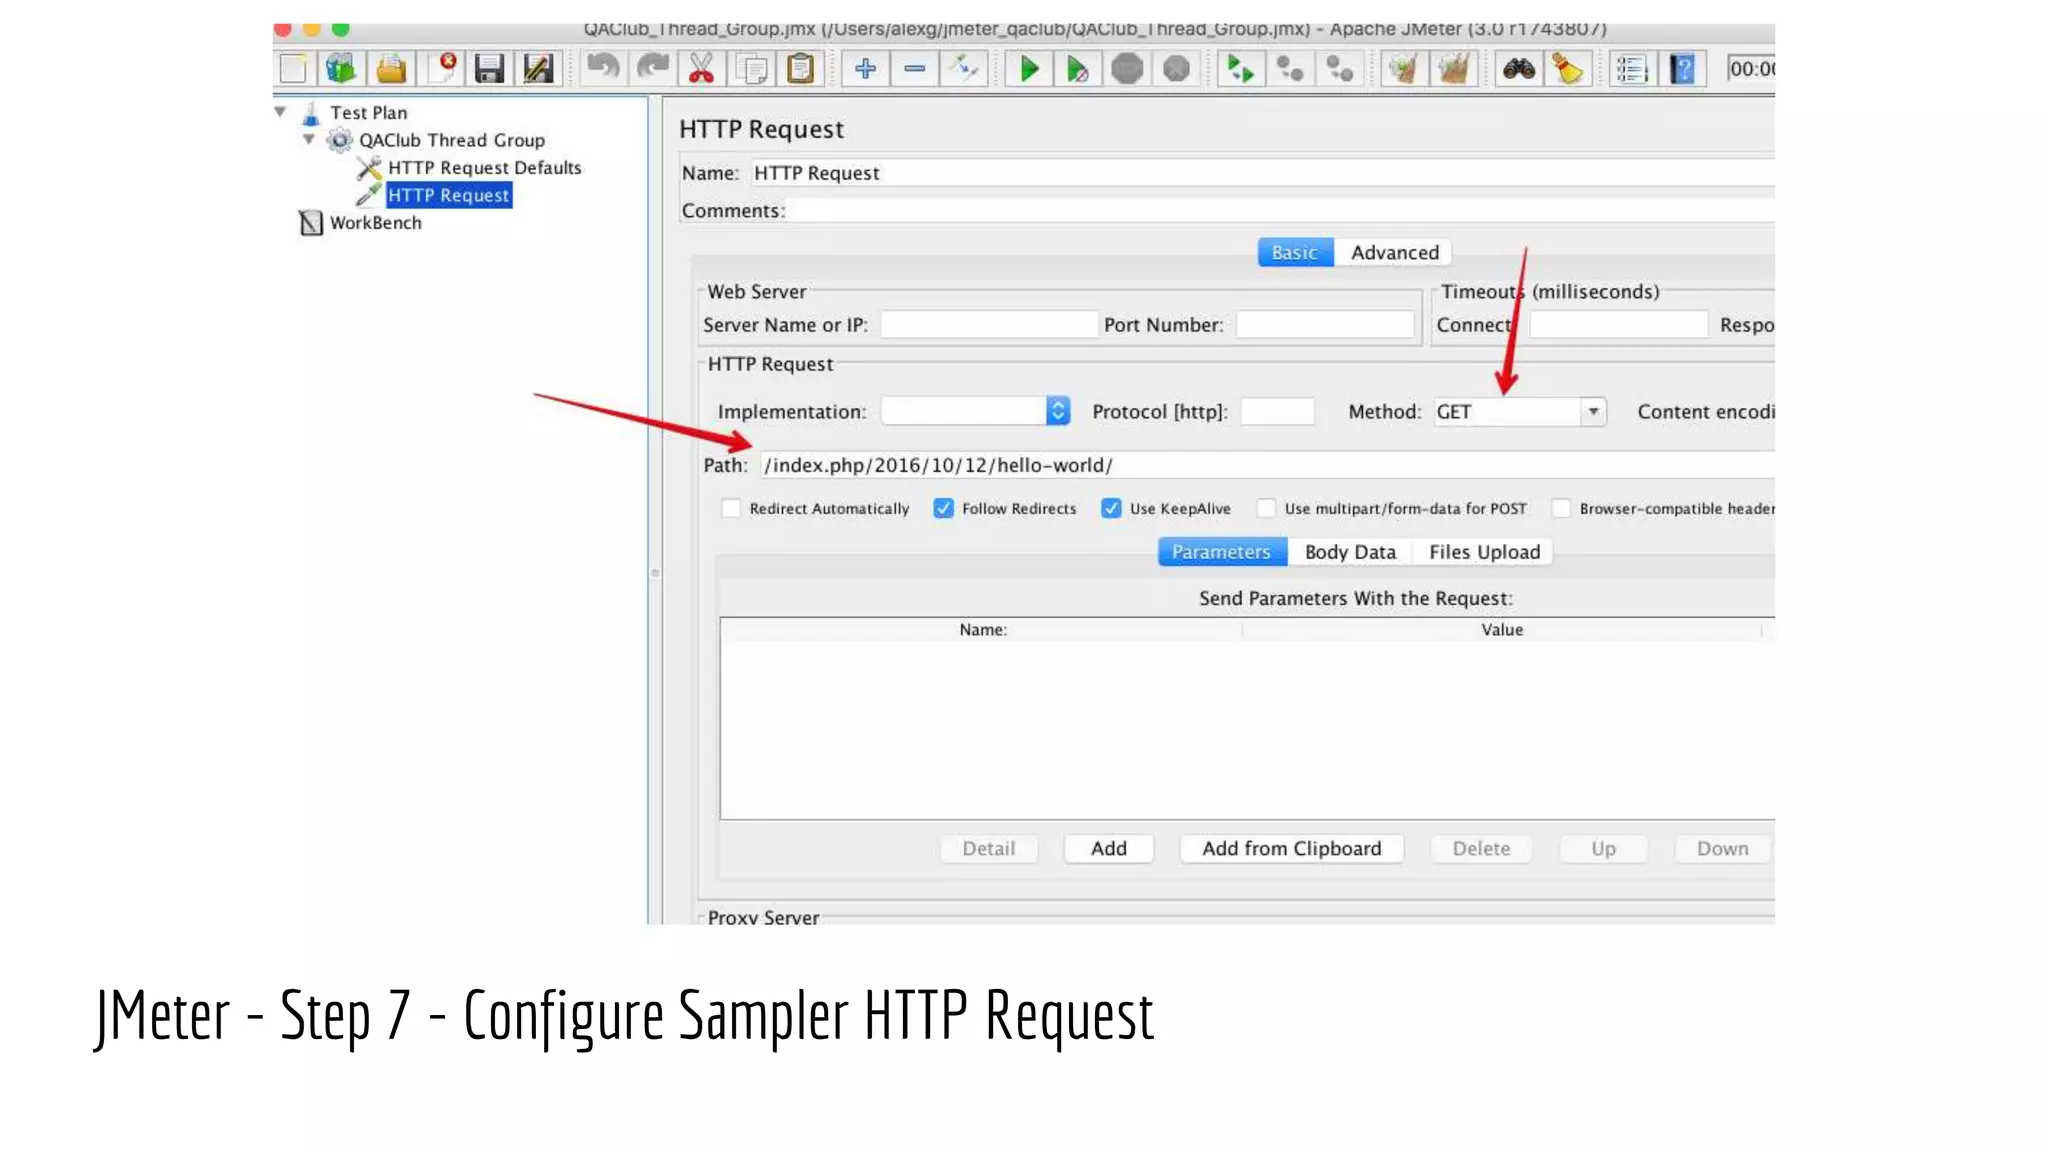The height and width of the screenshot is (1152, 2048).
Task: Select QAClub Thread Group tree item
Action: (451, 140)
